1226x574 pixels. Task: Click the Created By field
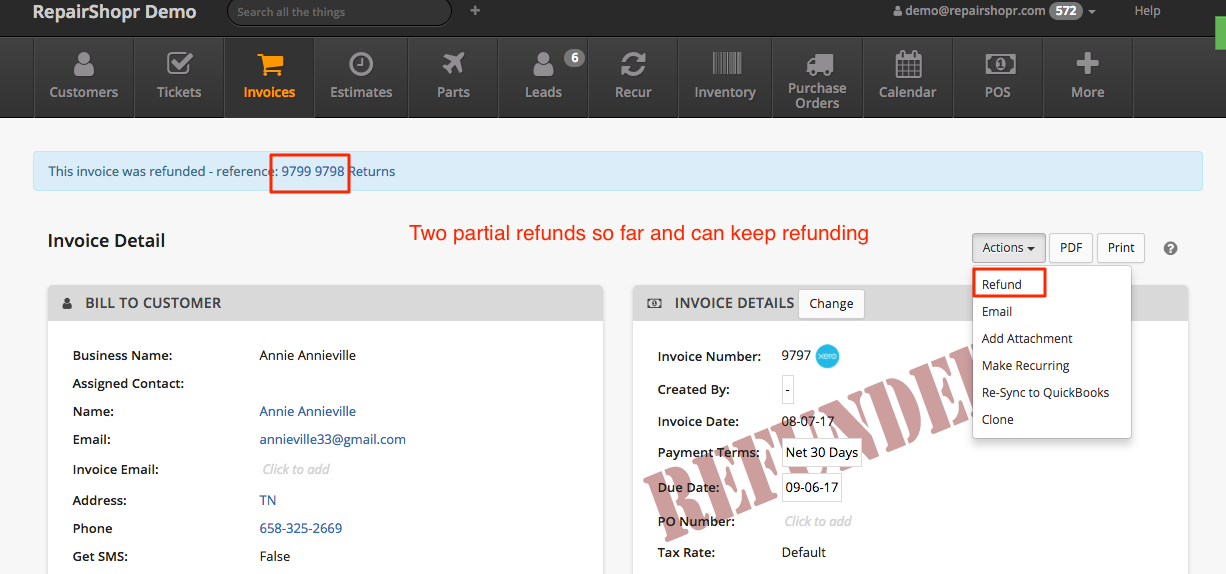click(788, 389)
